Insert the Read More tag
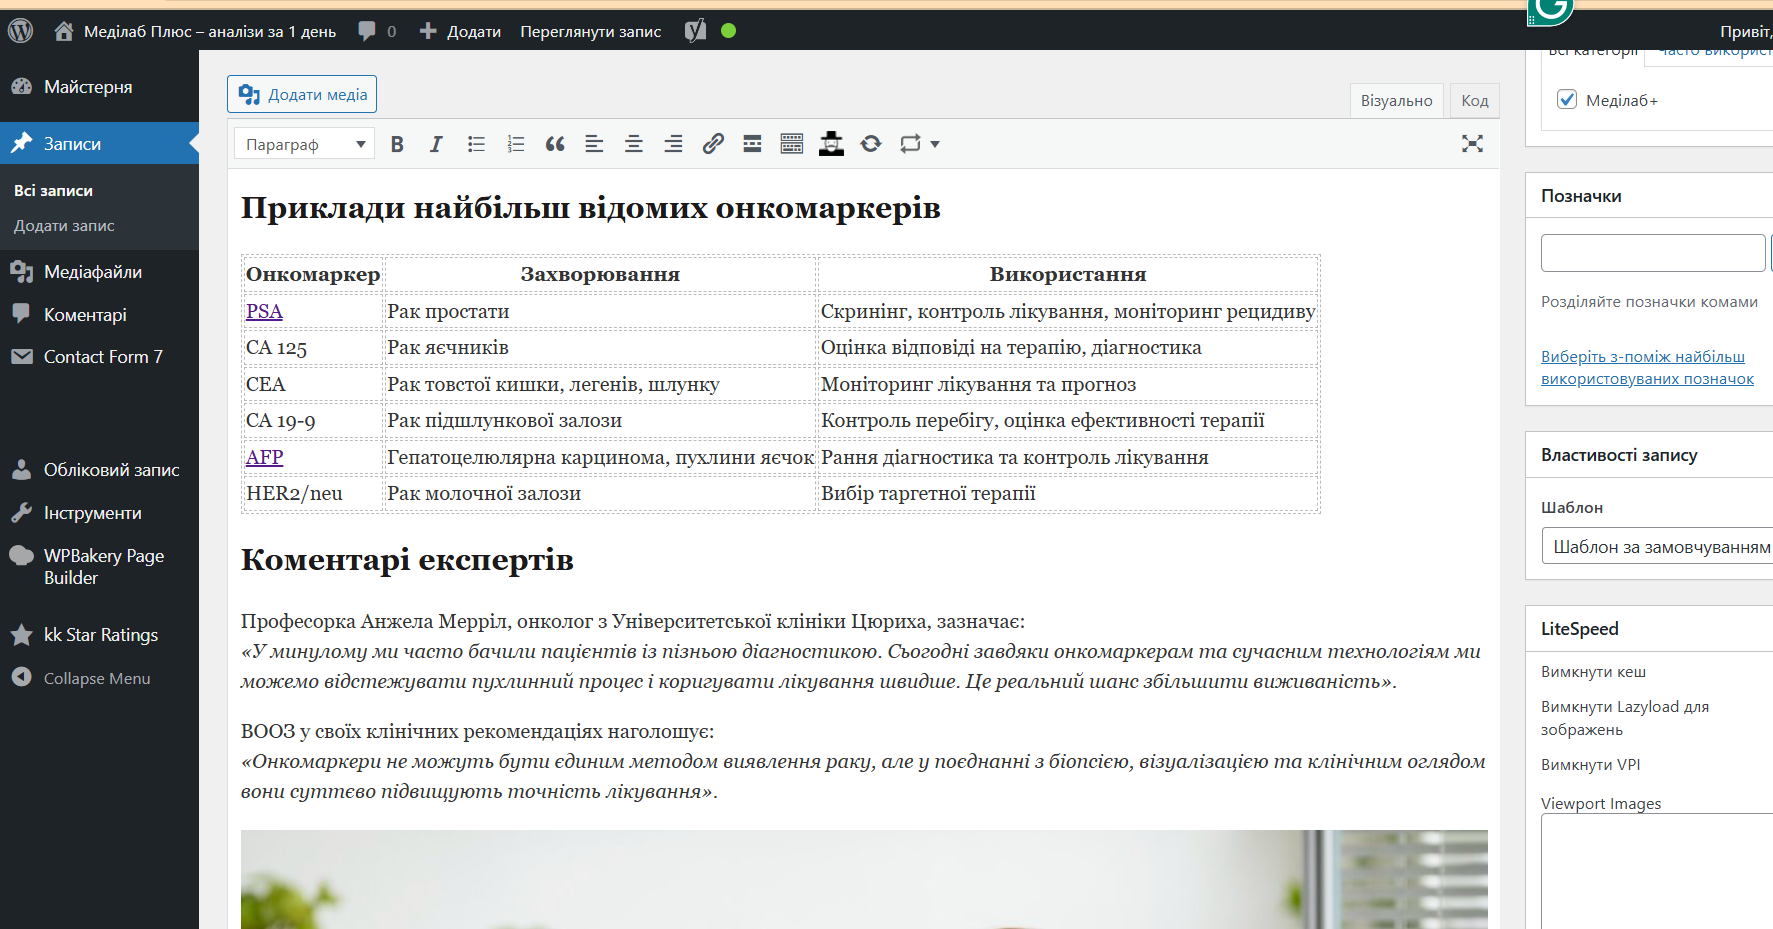 pos(752,143)
